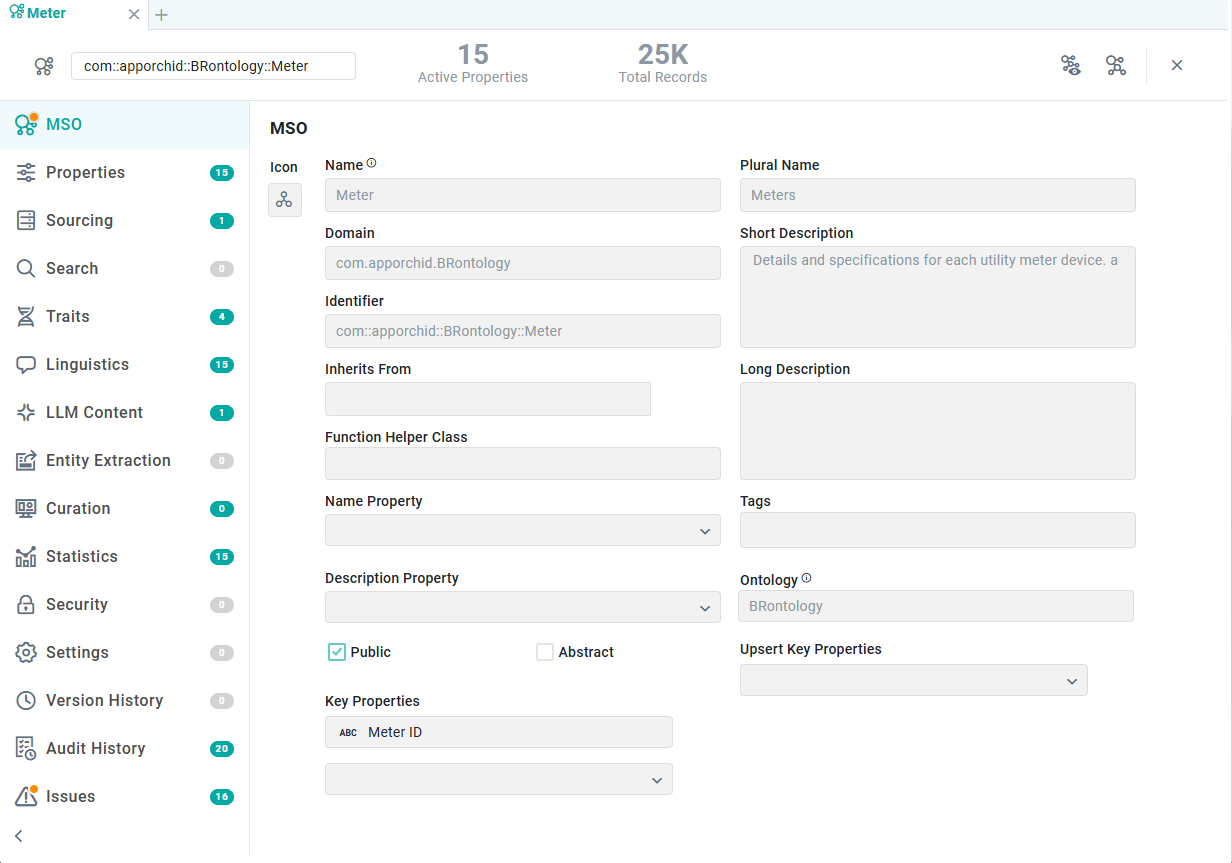Enable the Abstract checkbox
This screenshot has width=1232, height=863.
(545, 652)
